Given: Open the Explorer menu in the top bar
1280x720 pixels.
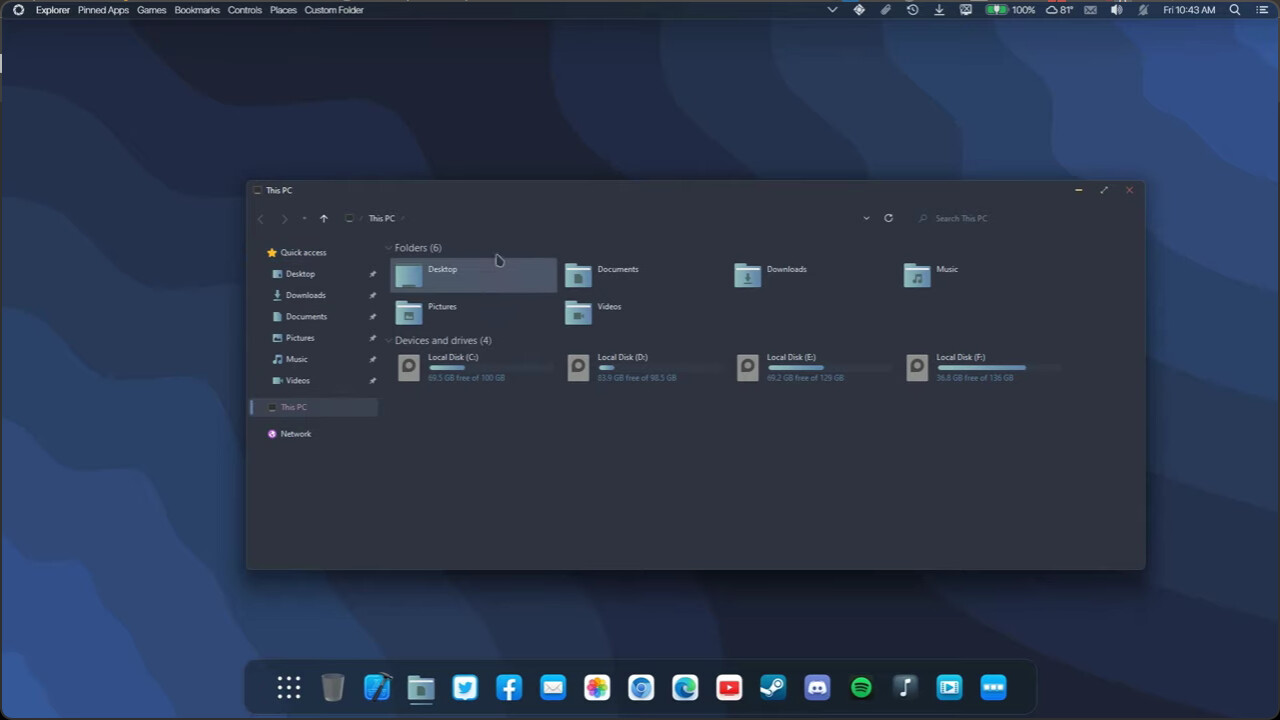Looking at the screenshot, I should click(x=53, y=10).
